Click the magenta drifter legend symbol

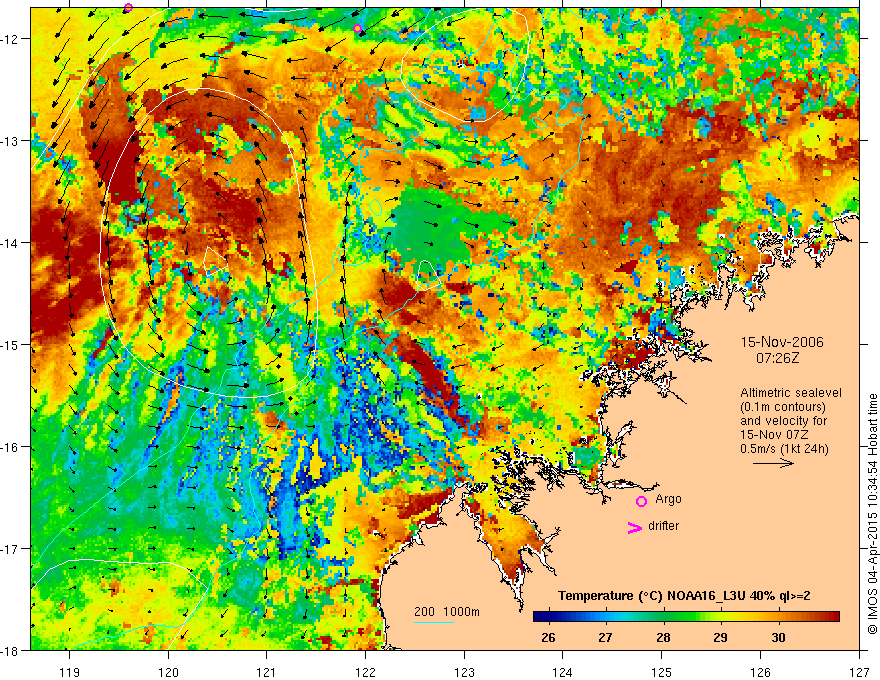coord(634,527)
